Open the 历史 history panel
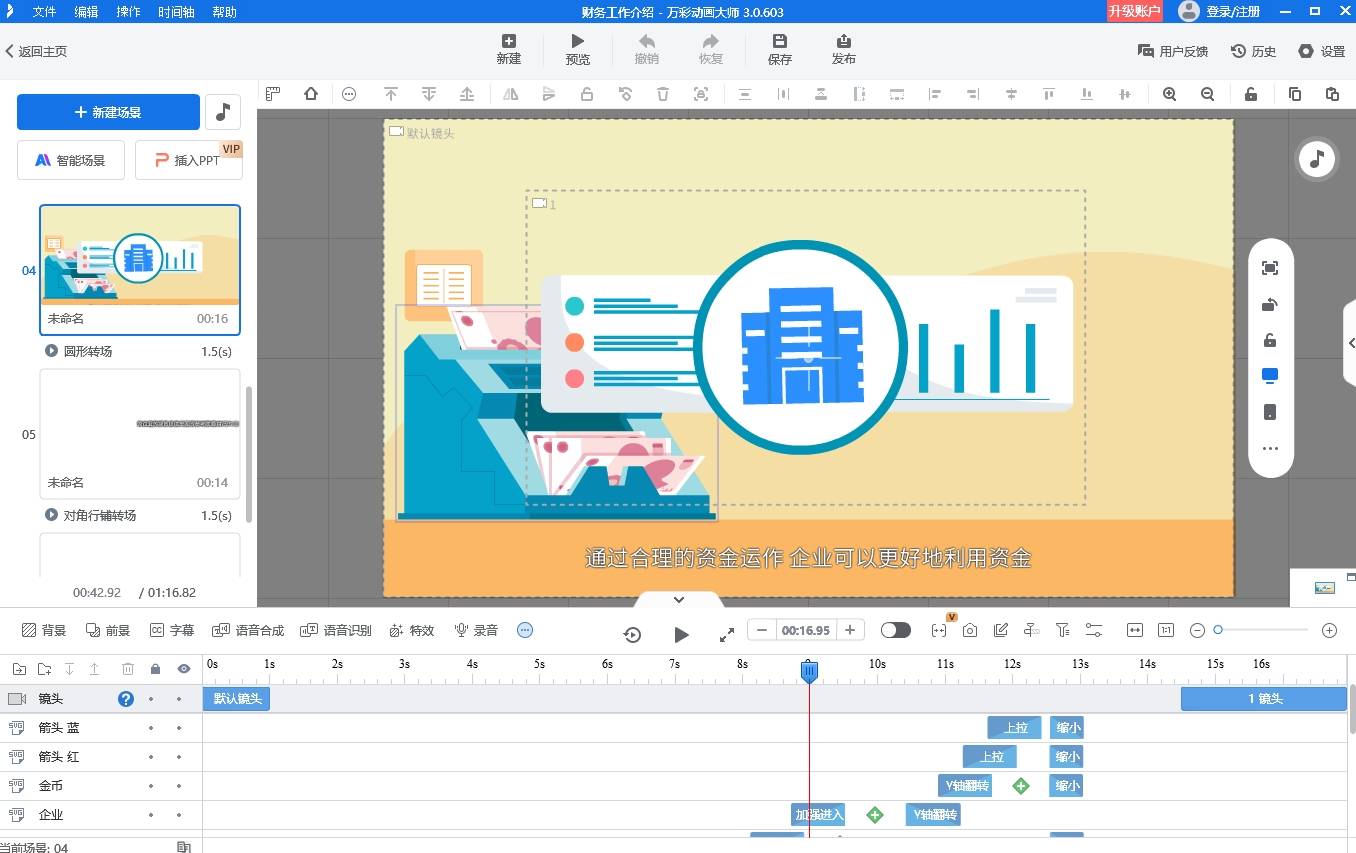1356x853 pixels. (x=1253, y=51)
